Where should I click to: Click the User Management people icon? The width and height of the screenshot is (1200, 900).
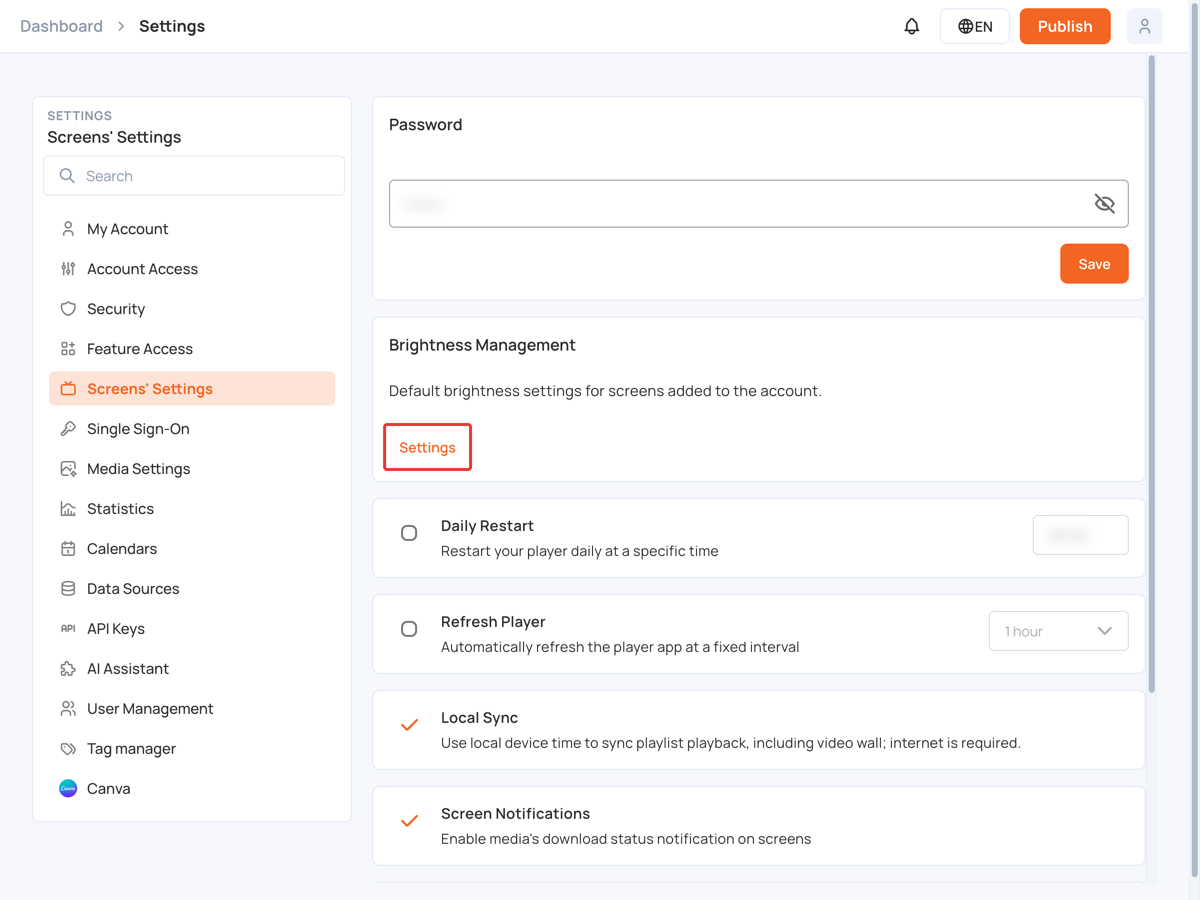(68, 709)
